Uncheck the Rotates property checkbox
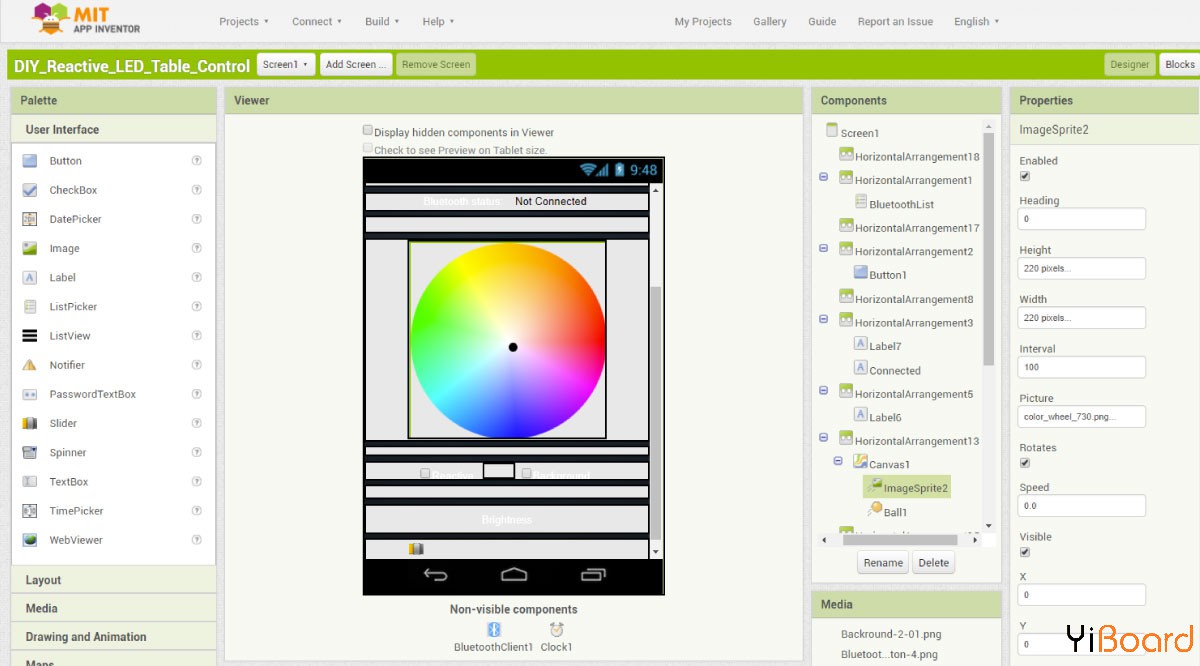This screenshot has height=666, width=1200. (1025, 463)
